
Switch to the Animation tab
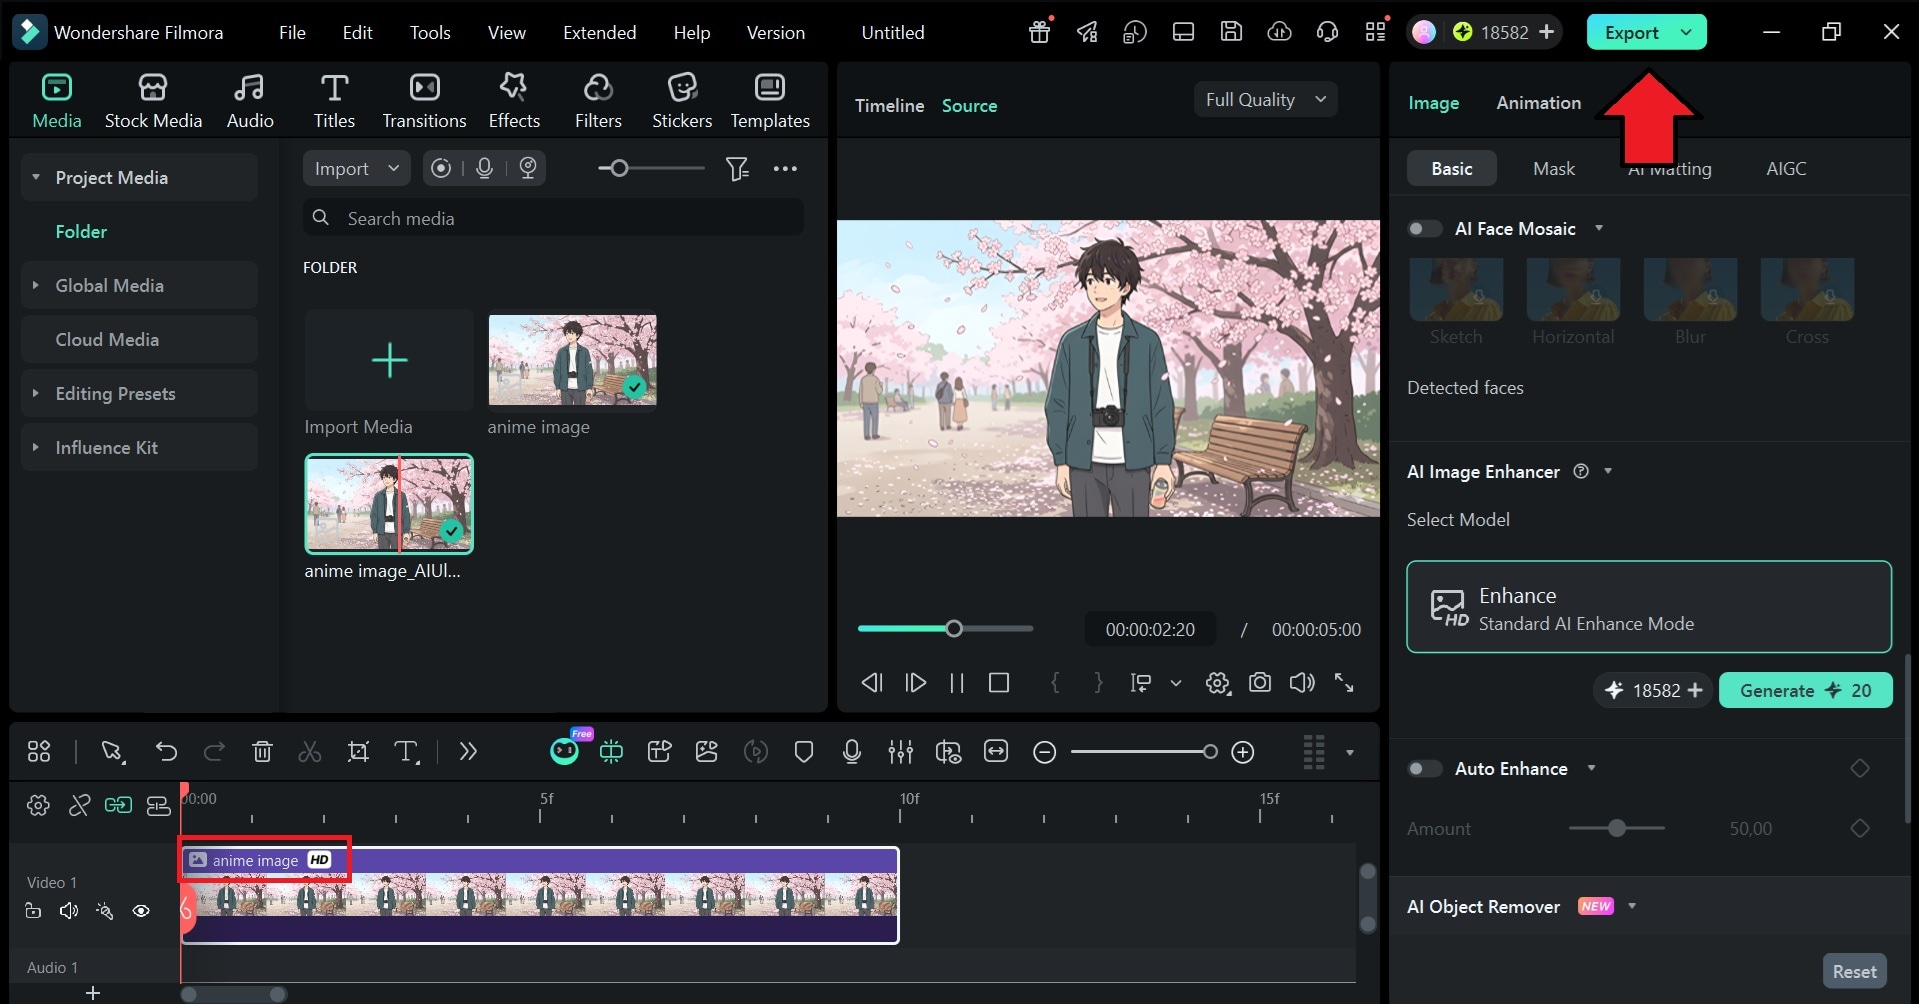(1538, 103)
